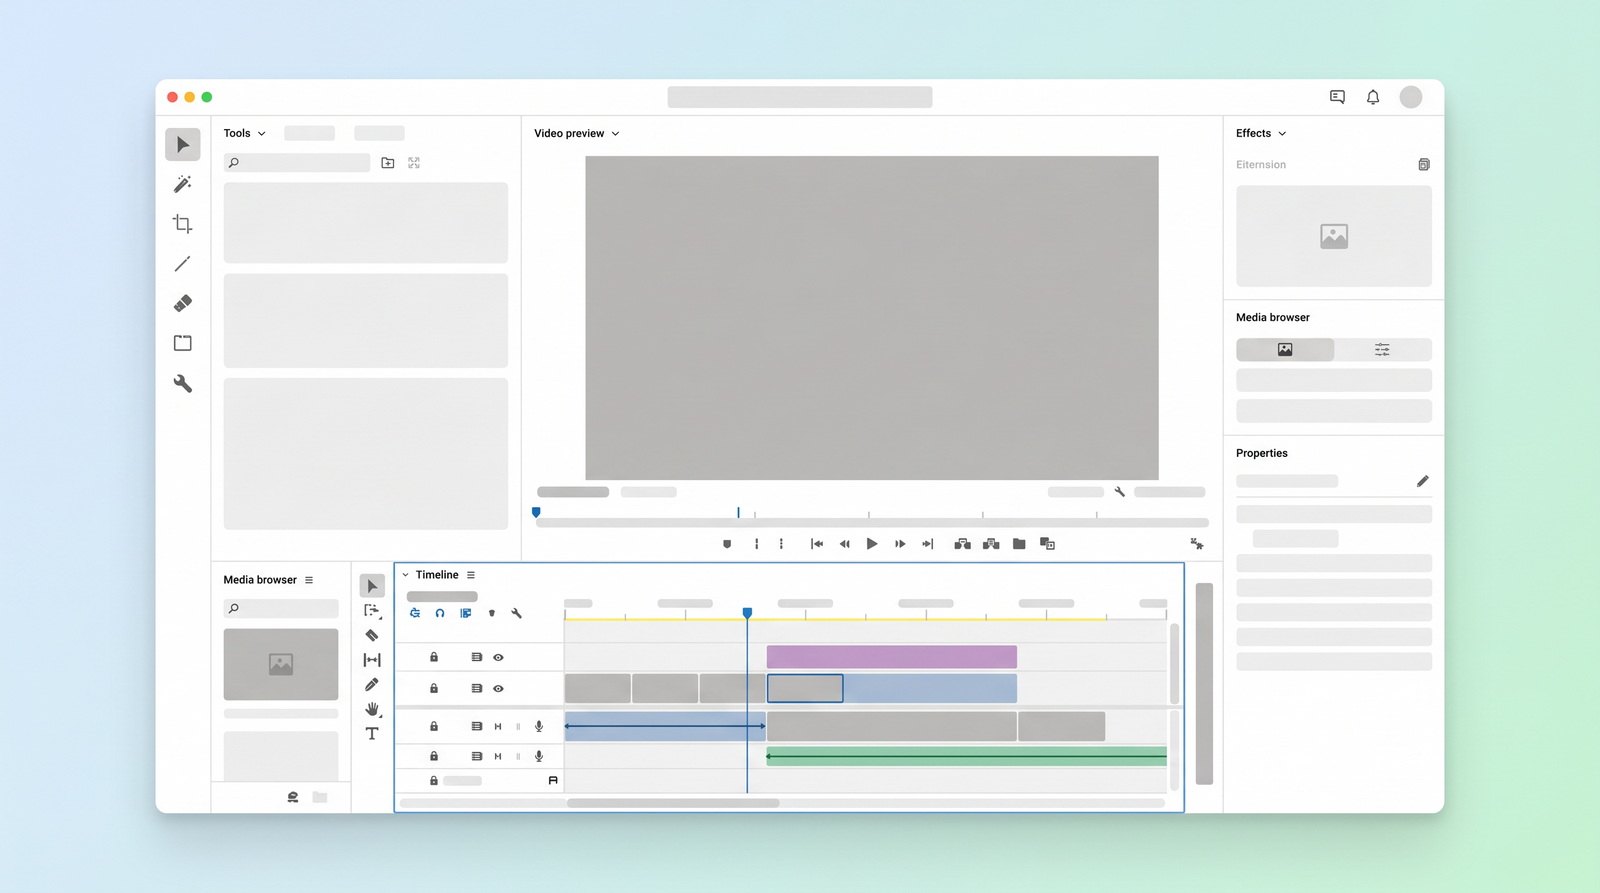Screen dimensions: 1600x893
Task: Select the razor tool in timeline toolbox
Action: [x=372, y=635]
